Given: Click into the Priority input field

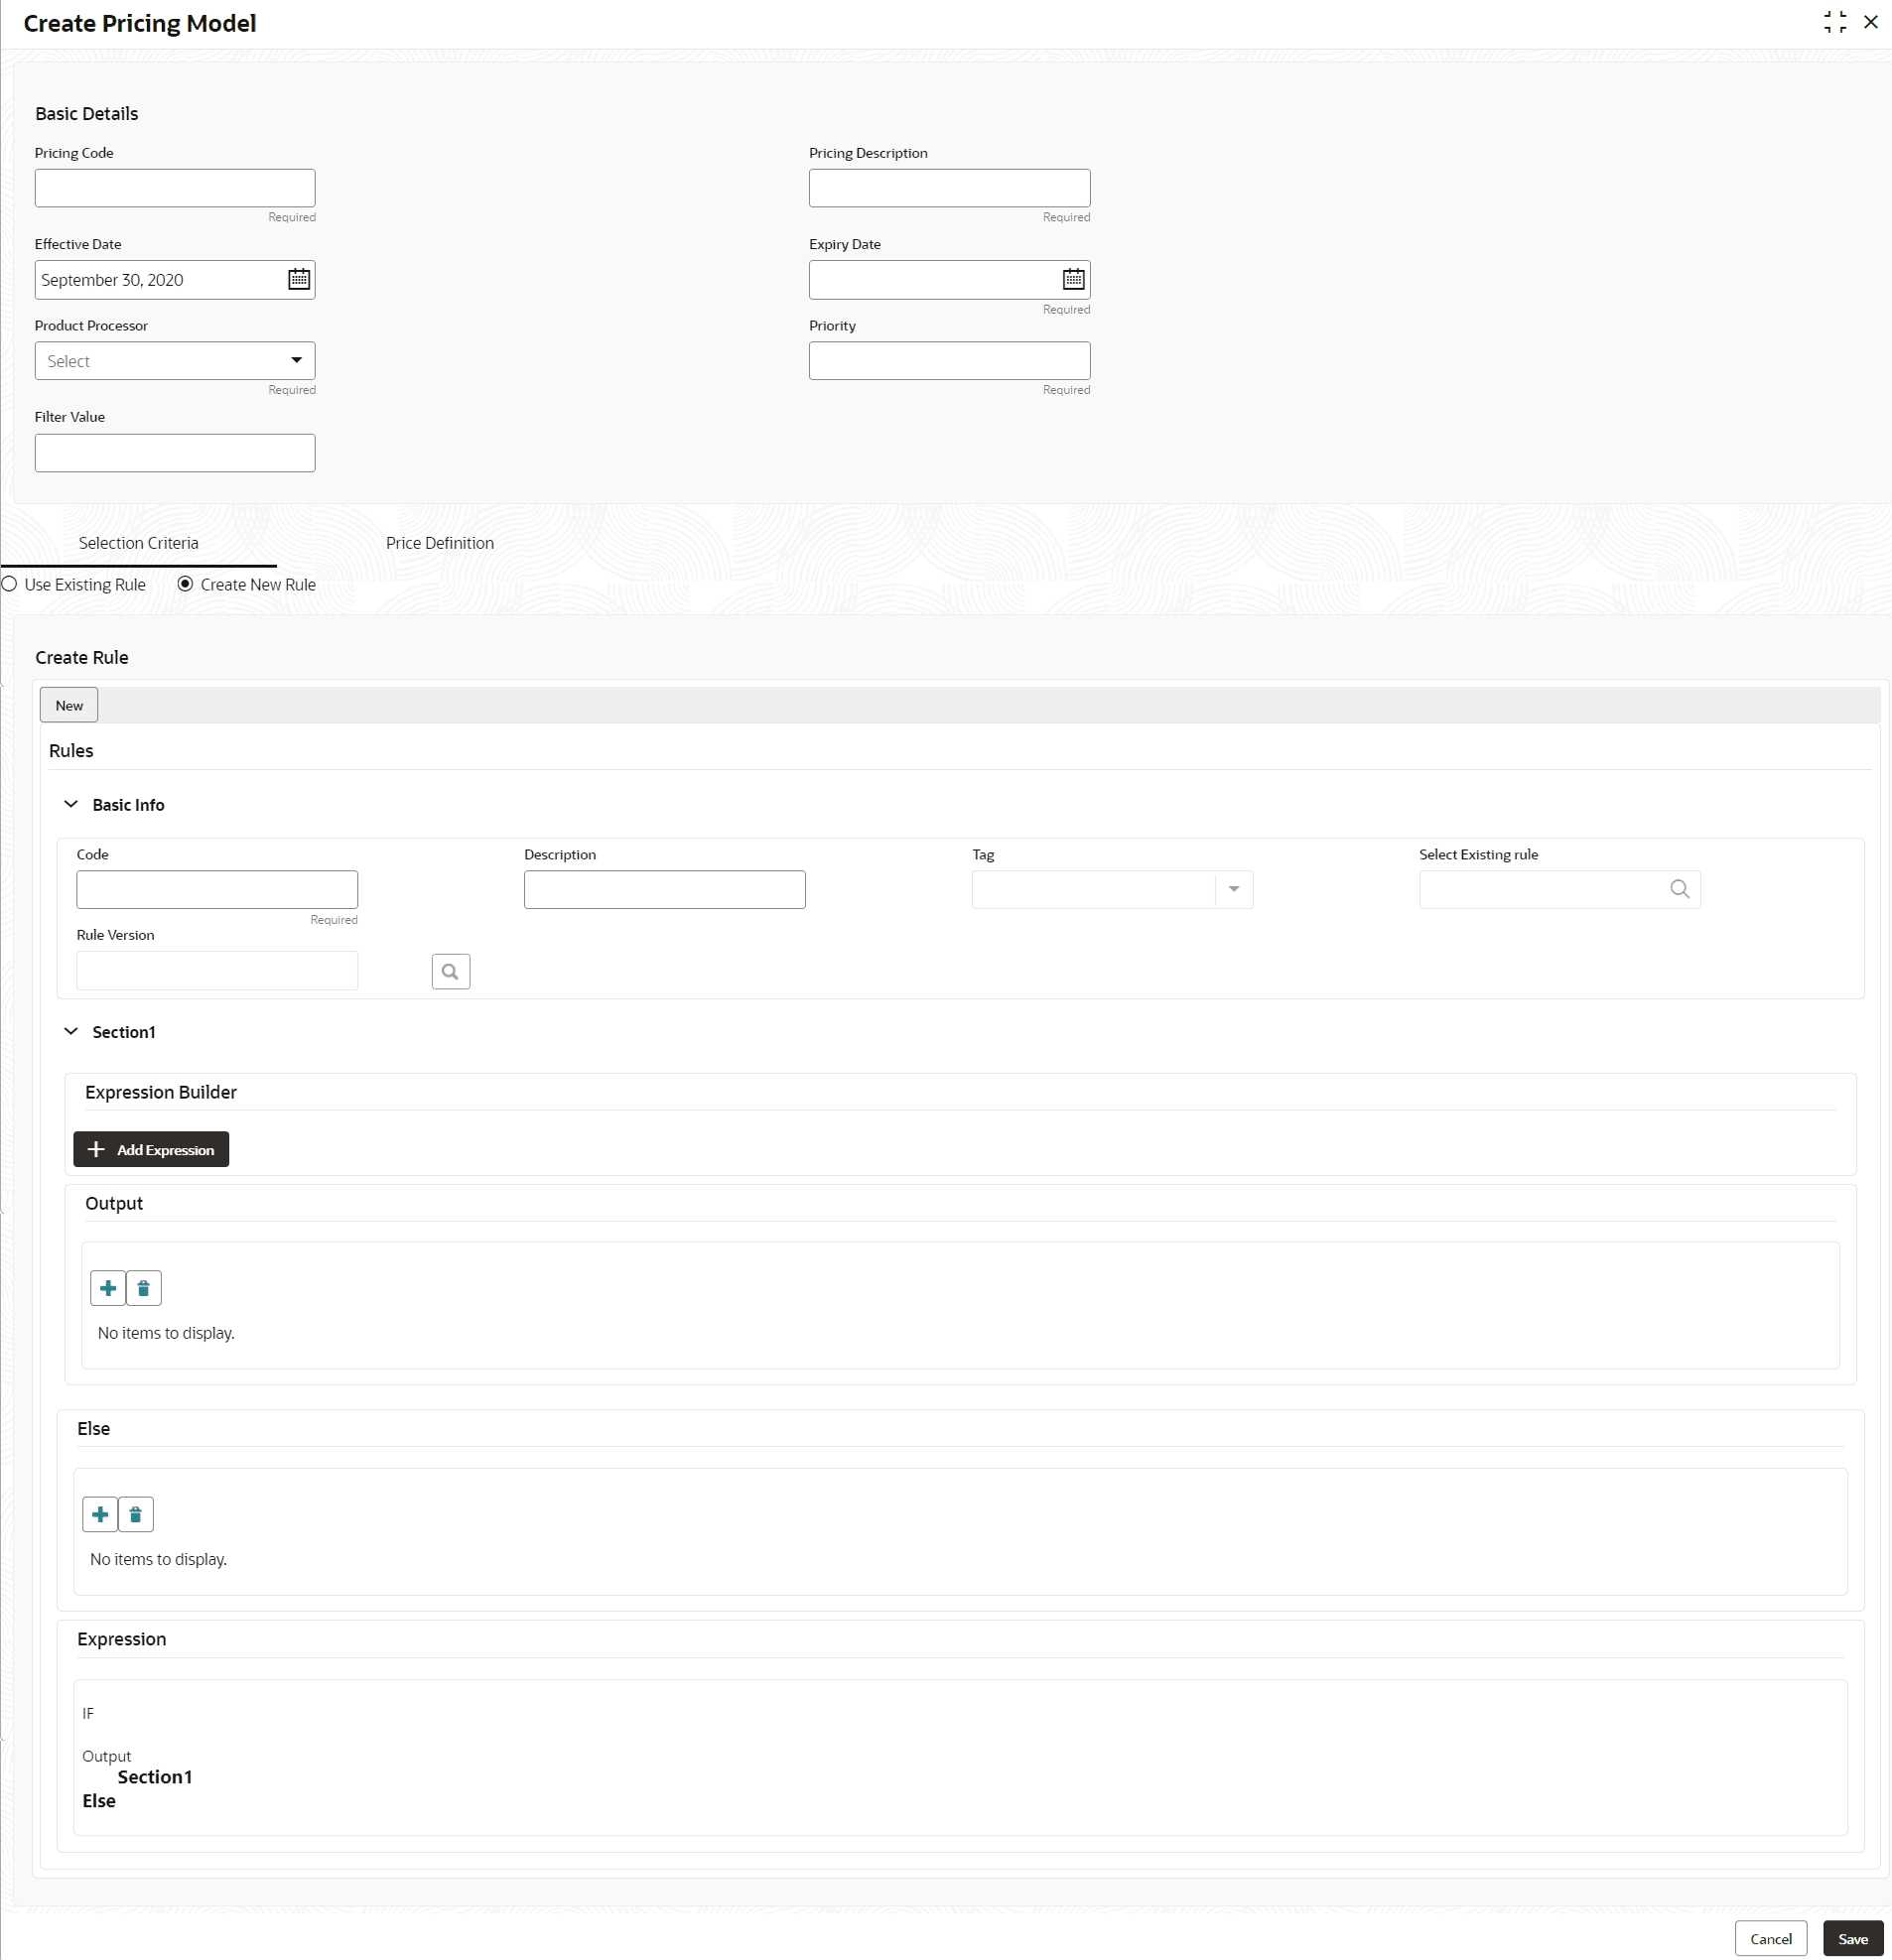Looking at the screenshot, I should coord(949,361).
